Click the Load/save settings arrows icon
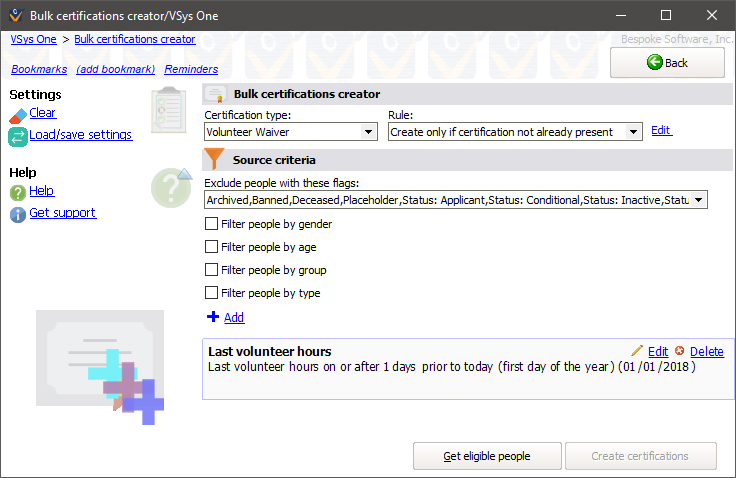This screenshot has width=736, height=478. [18, 137]
